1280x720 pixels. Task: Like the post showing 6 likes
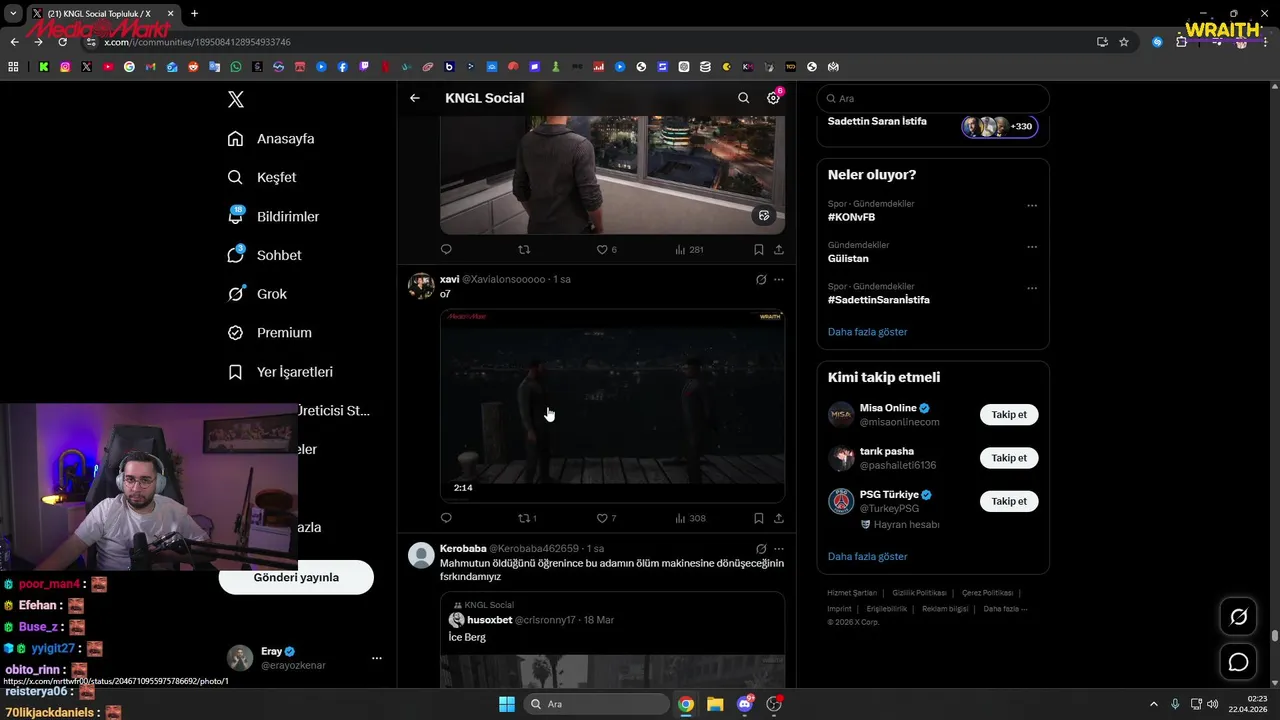(606, 249)
